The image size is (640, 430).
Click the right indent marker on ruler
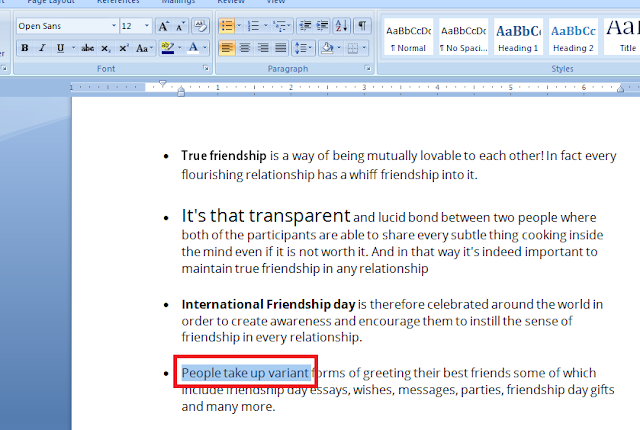tap(620, 88)
